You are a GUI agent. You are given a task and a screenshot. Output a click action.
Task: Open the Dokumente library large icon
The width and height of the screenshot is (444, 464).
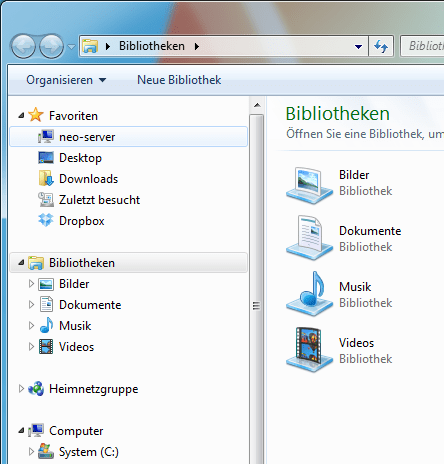[309, 238]
